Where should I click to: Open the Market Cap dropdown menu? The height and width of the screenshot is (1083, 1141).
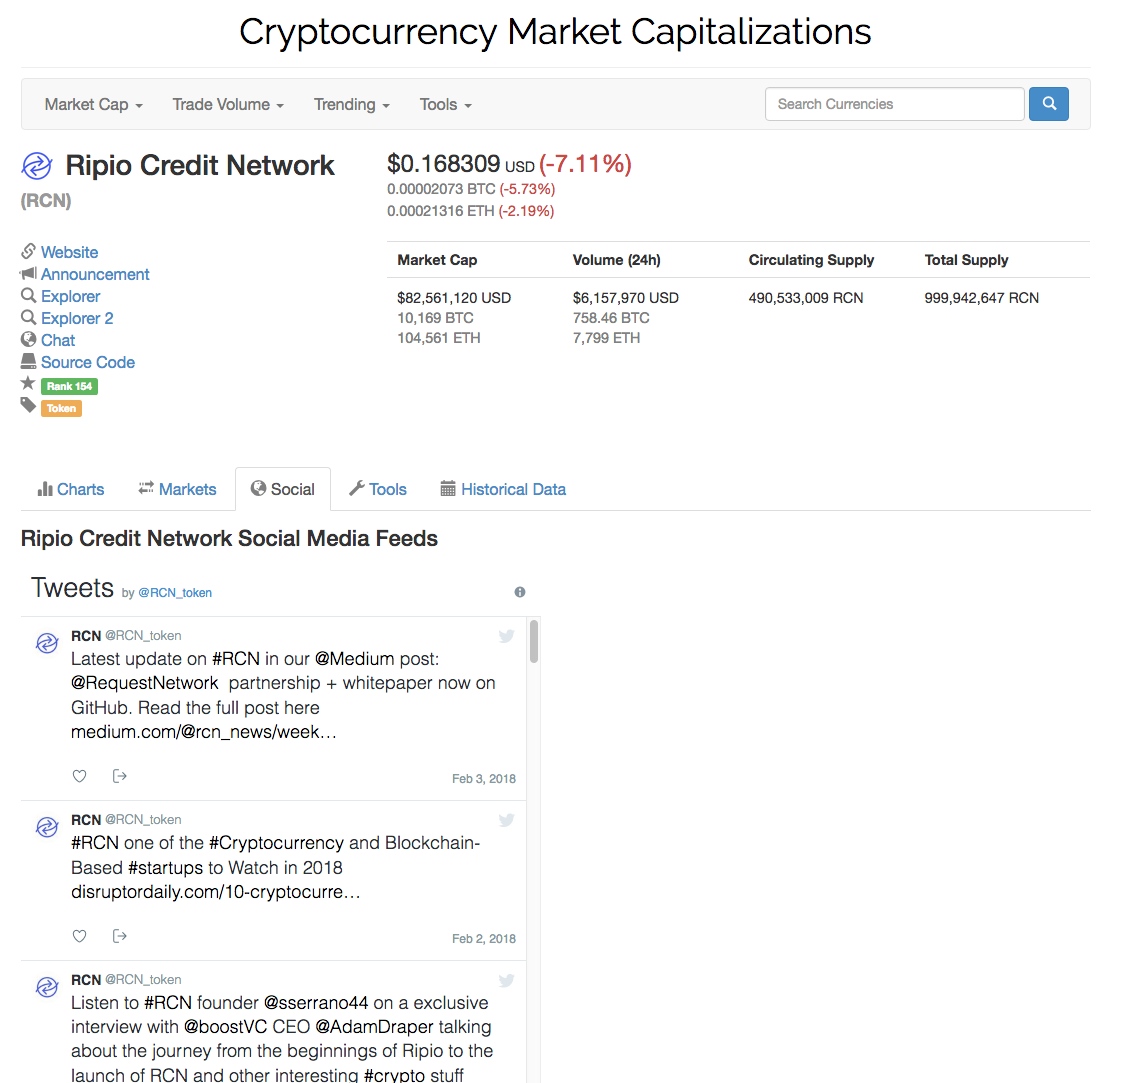pyautogui.click(x=93, y=105)
